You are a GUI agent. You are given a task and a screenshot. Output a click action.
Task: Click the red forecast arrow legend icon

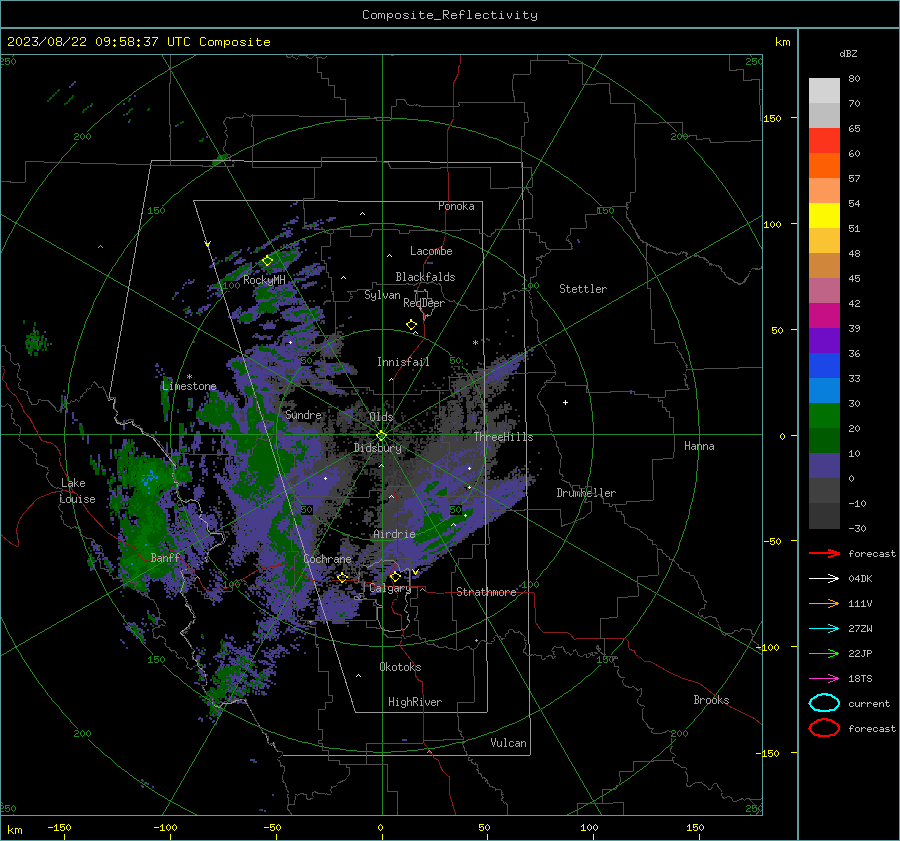tap(824, 553)
